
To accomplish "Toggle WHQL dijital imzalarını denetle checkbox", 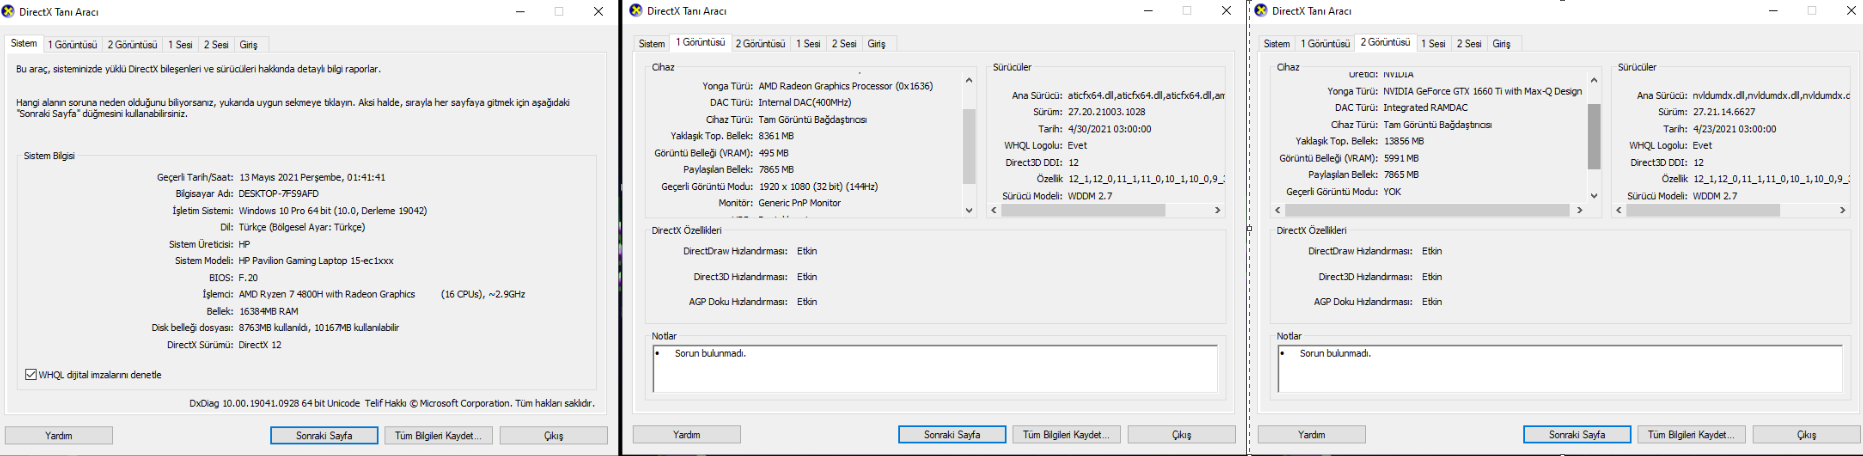I will click(x=31, y=374).
